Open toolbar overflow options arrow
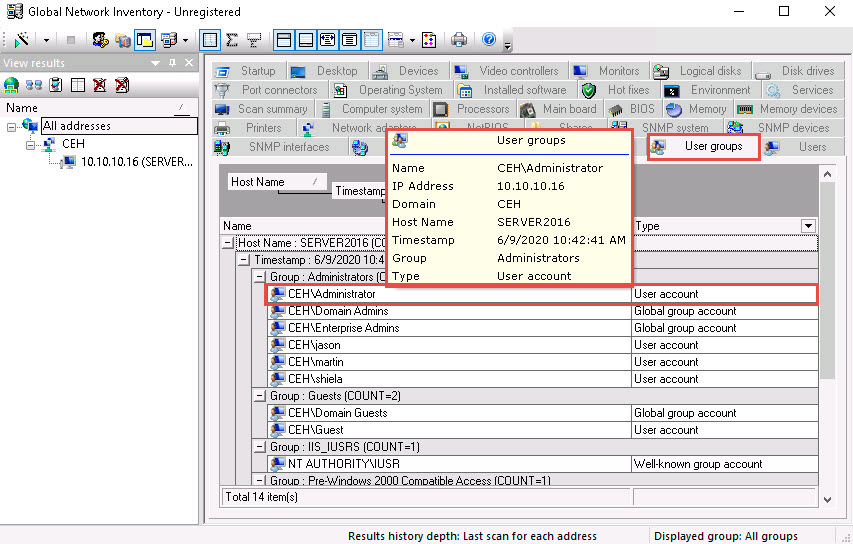 point(508,45)
